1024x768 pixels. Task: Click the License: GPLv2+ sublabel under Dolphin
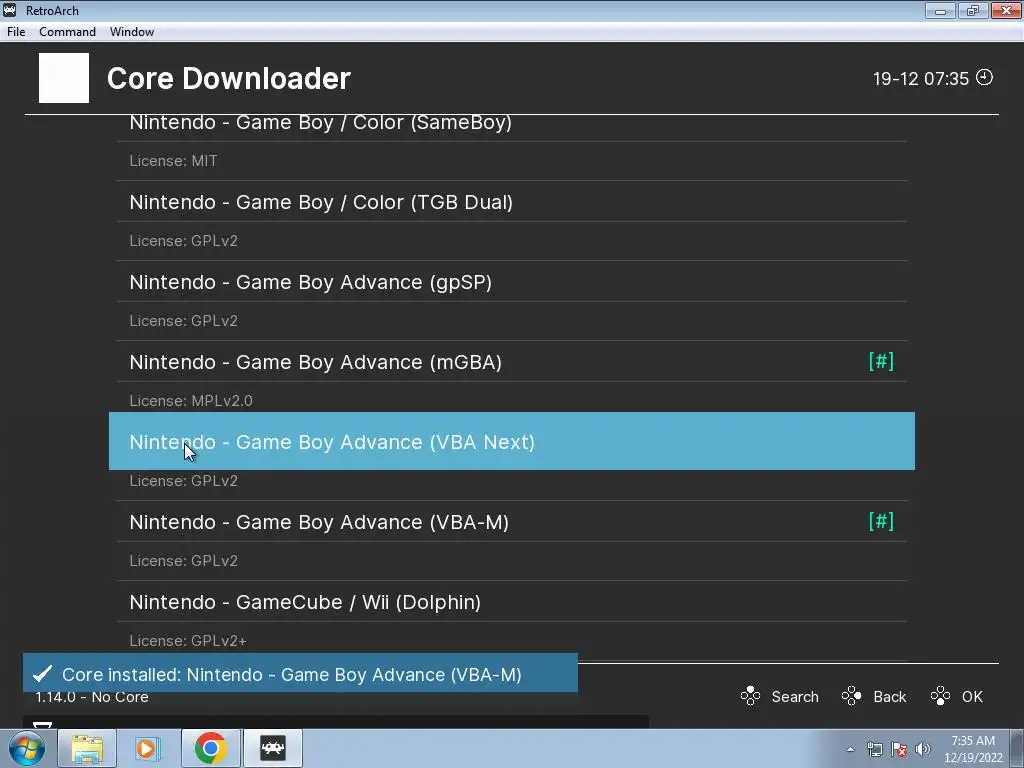(x=188, y=641)
